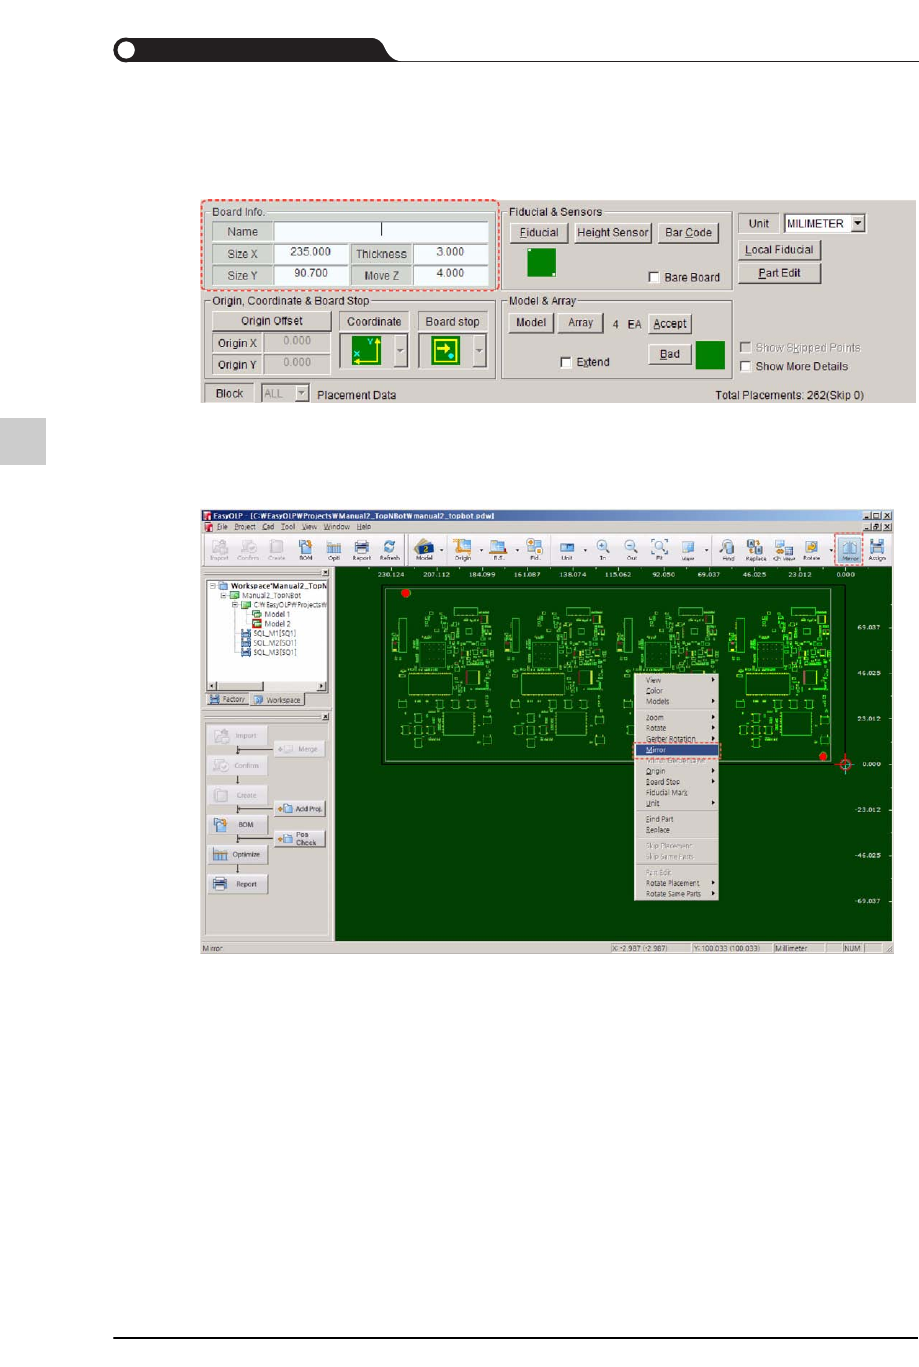Open the Rotate toolbar dropdown arrow
The height and width of the screenshot is (1367, 919).
(x=830, y=549)
